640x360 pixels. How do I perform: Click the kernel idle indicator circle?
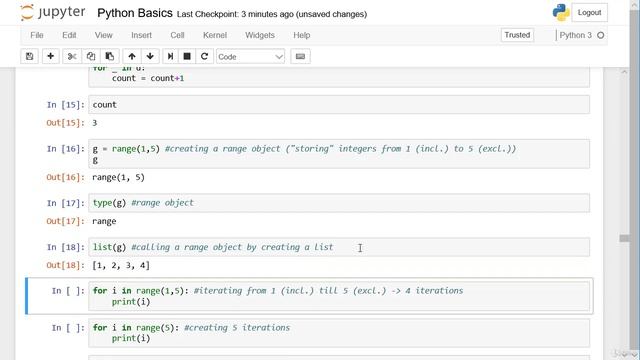coord(600,35)
